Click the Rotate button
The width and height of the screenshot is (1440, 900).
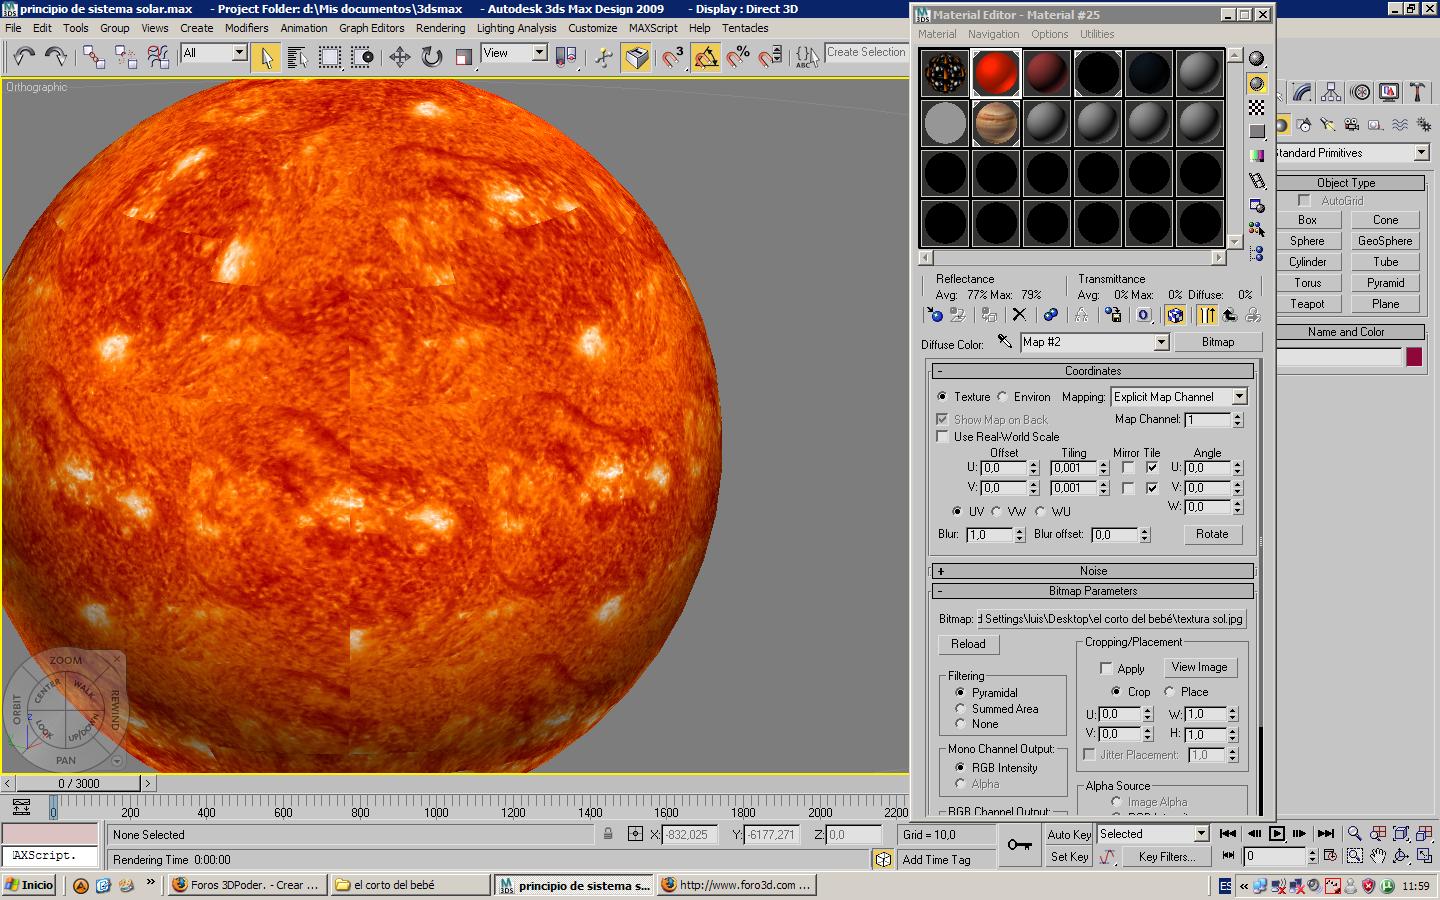click(1212, 534)
